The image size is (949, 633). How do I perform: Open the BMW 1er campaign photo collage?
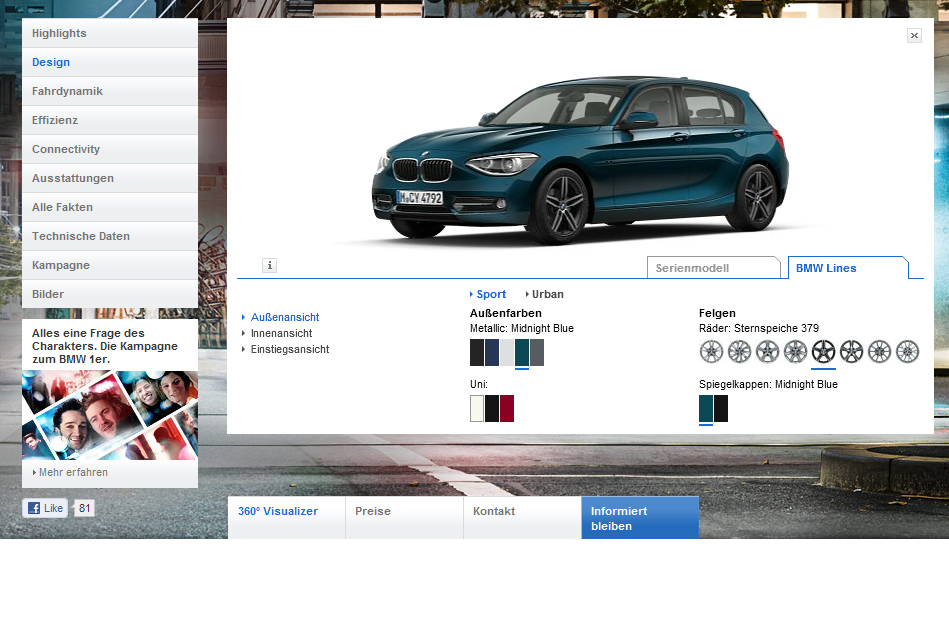point(110,415)
